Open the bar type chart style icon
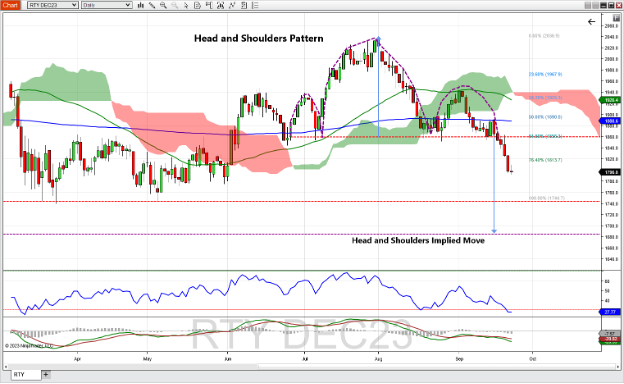 click(x=141, y=5)
